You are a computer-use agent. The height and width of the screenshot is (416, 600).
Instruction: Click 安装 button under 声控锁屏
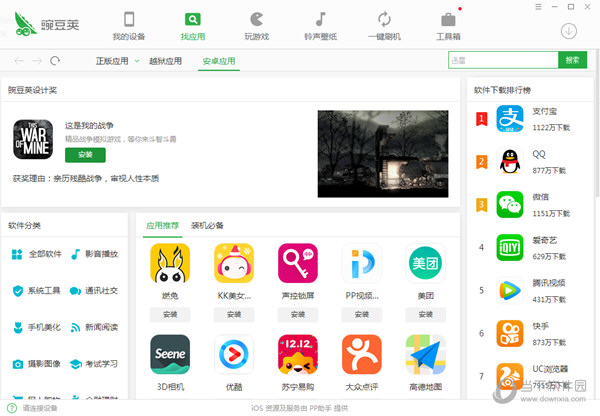(298, 315)
